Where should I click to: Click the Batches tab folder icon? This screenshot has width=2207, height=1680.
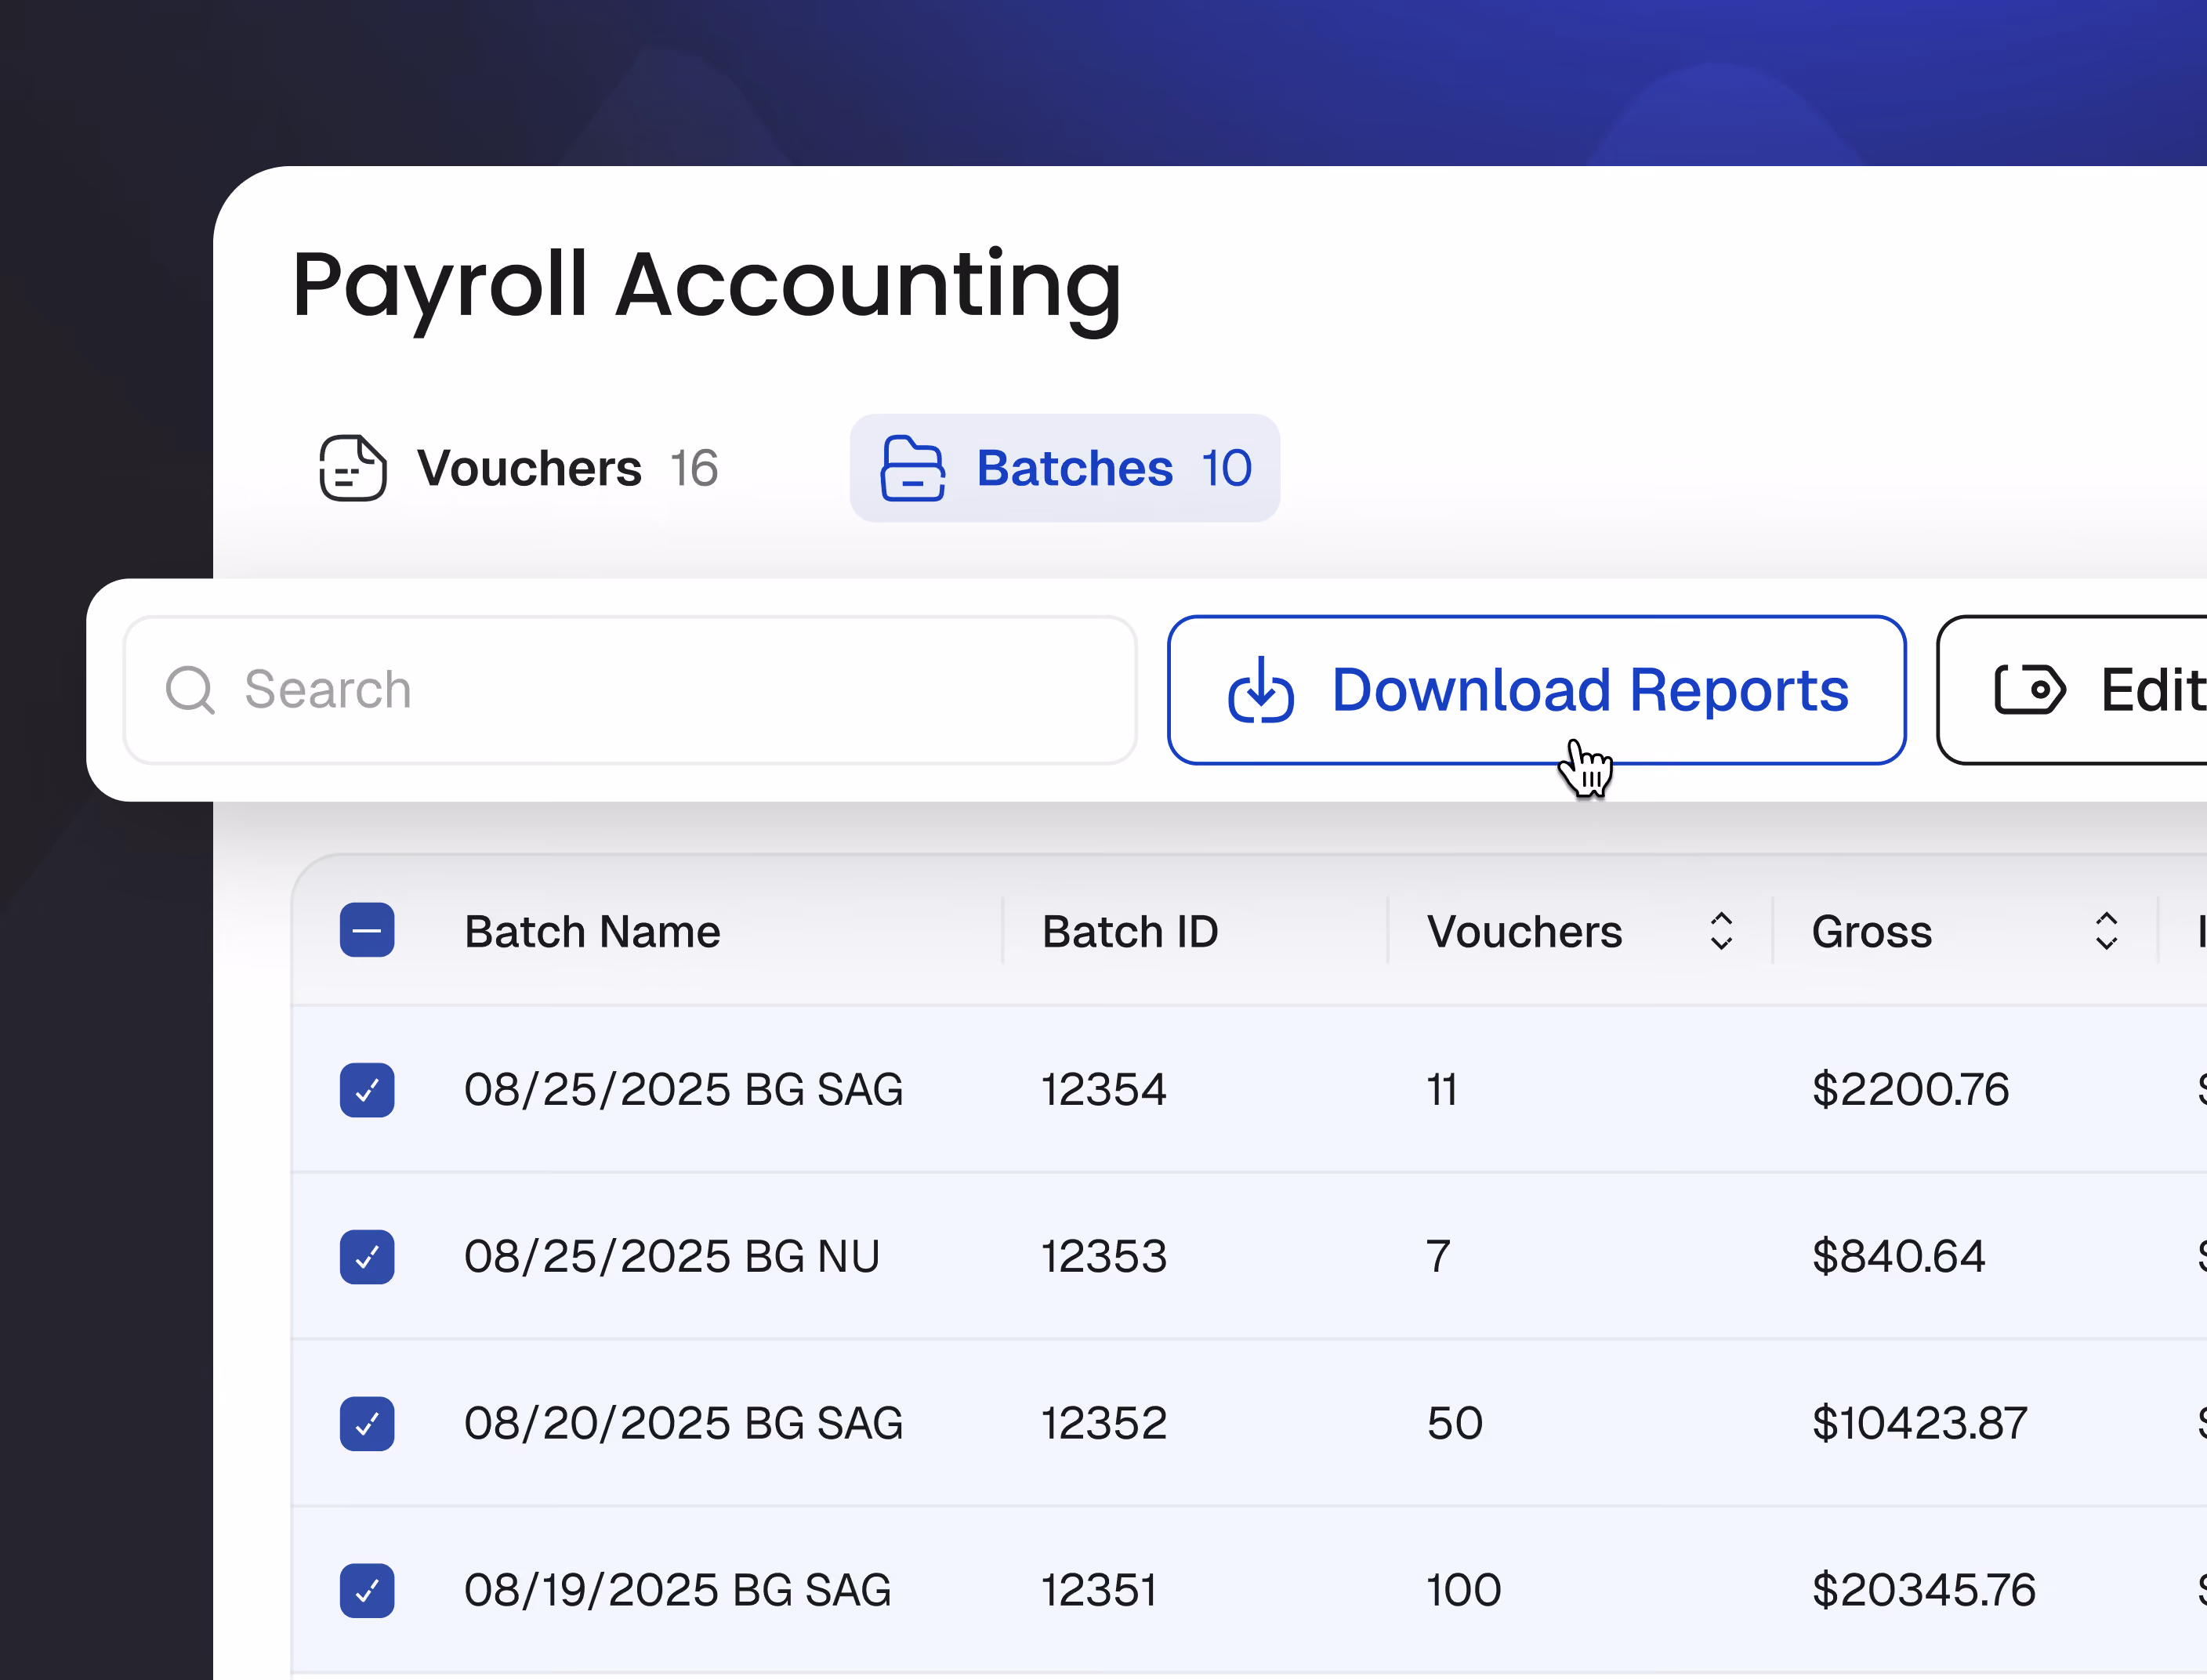pyautogui.click(x=912, y=468)
